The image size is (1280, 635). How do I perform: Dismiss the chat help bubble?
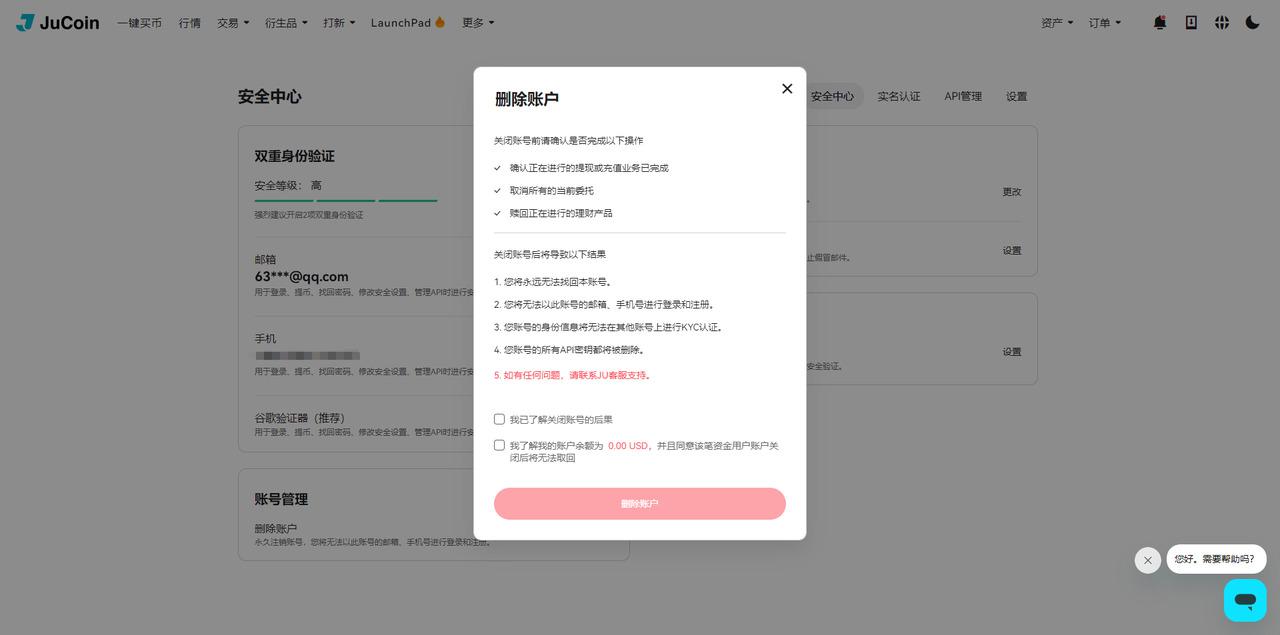[x=1148, y=560]
